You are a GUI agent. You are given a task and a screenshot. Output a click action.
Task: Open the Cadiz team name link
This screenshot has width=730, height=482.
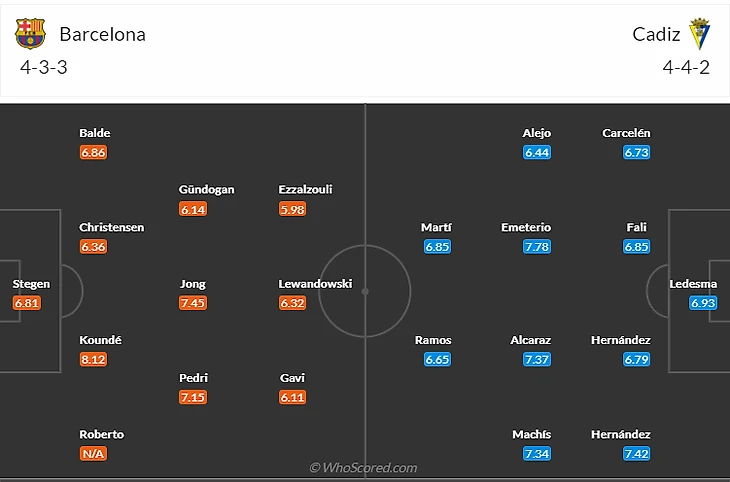pyautogui.click(x=656, y=34)
